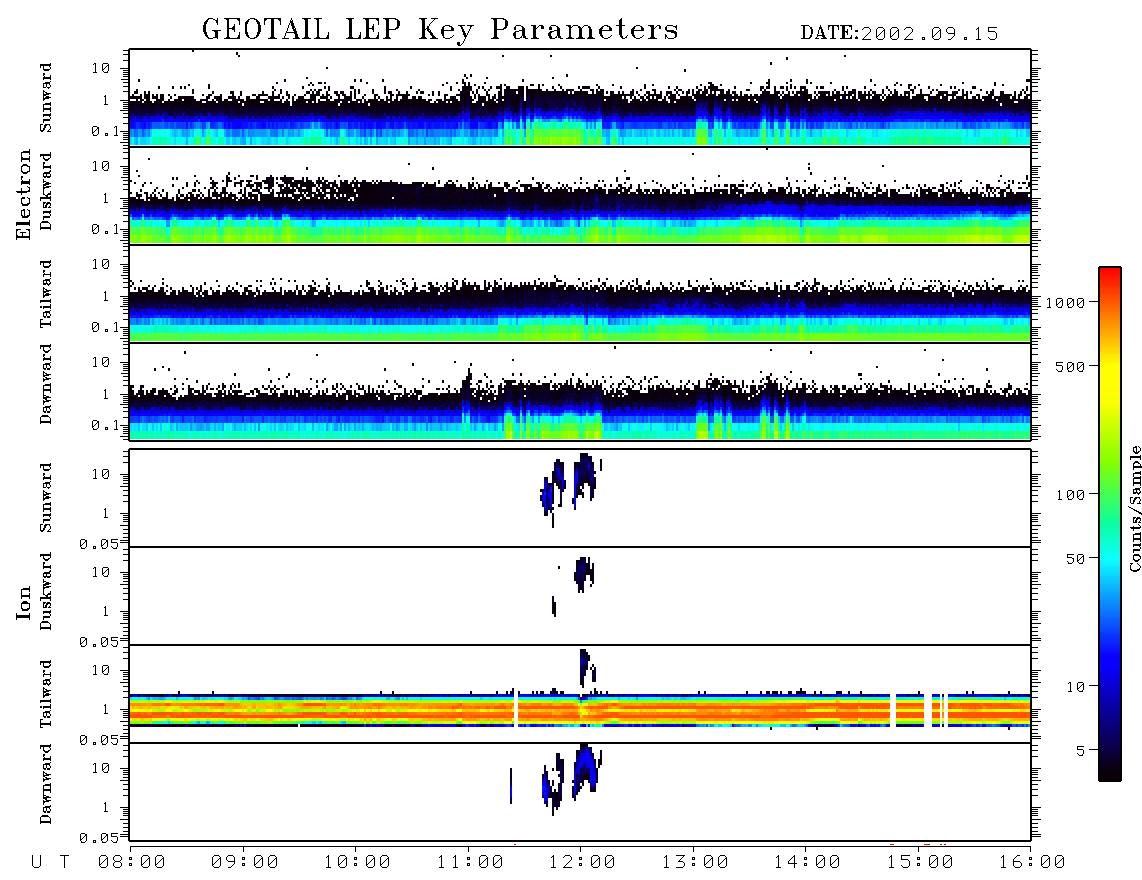Image resolution: width=1142 pixels, height=880 pixels.
Task: Click the "11:00" time tick label
Action: pos(470,863)
